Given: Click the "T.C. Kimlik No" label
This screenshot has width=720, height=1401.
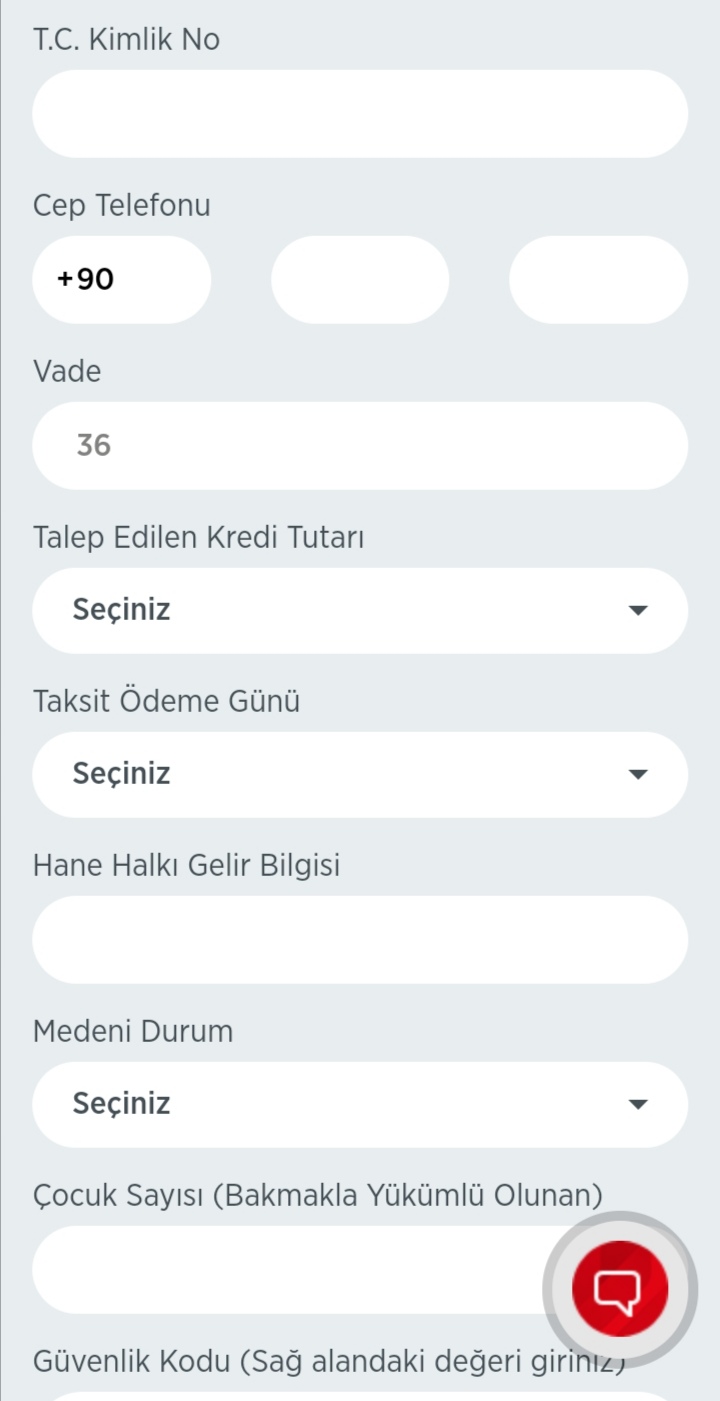Looking at the screenshot, I should 126,40.
